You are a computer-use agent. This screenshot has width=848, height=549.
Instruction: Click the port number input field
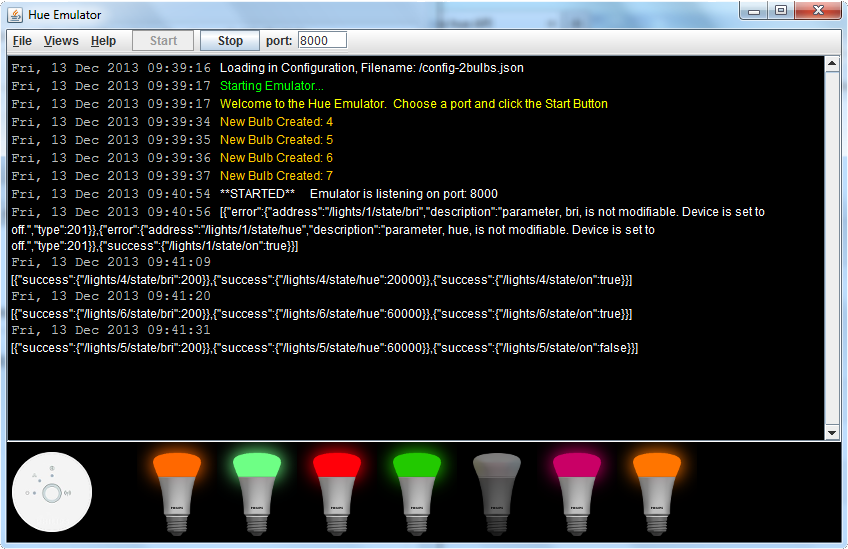pyautogui.click(x=322, y=41)
